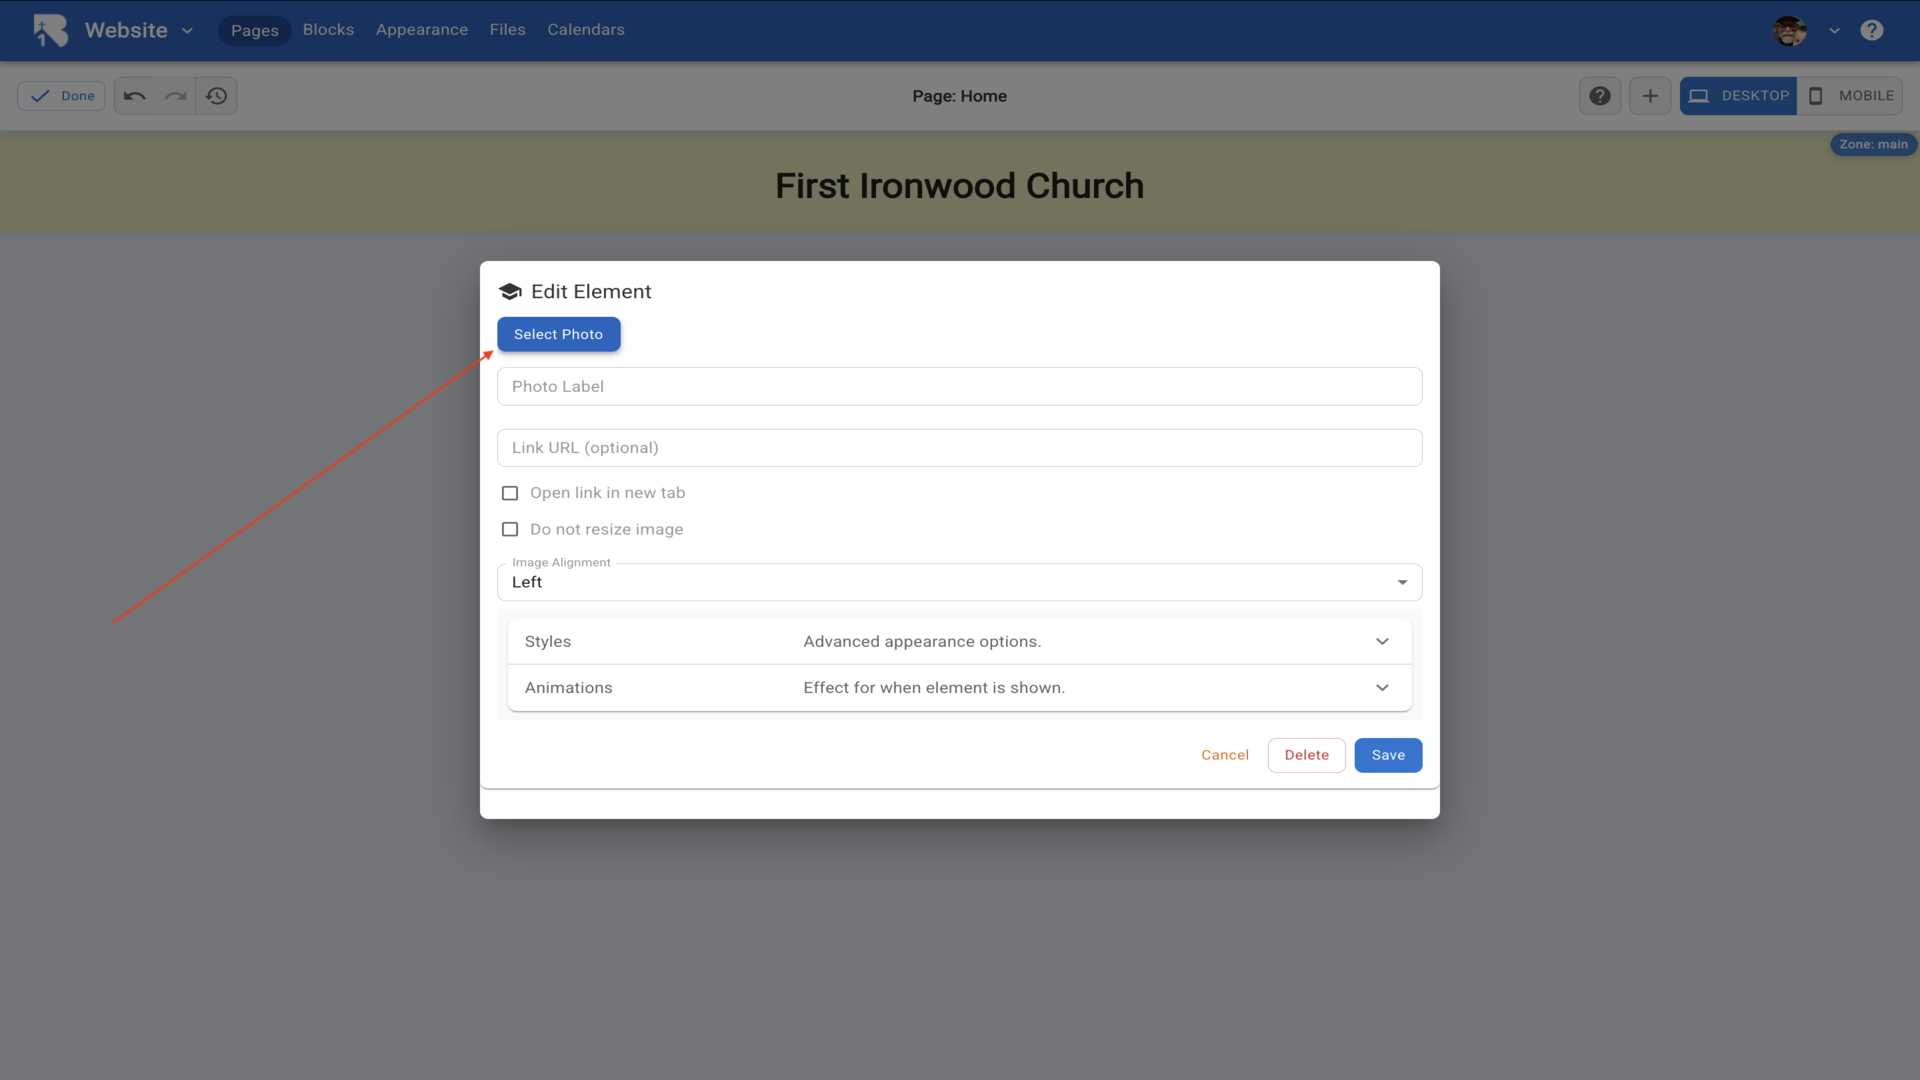The width and height of the screenshot is (1920, 1080).
Task: Click the user avatar photo
Action: coord(1790,30)
